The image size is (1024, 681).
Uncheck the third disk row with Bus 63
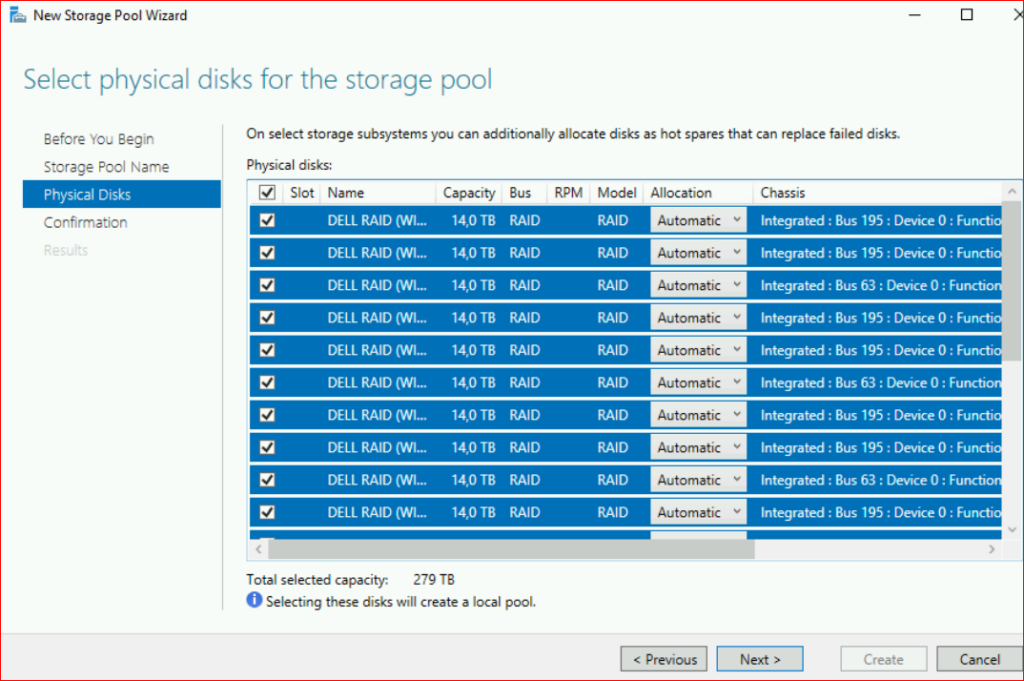pos(267,286)
